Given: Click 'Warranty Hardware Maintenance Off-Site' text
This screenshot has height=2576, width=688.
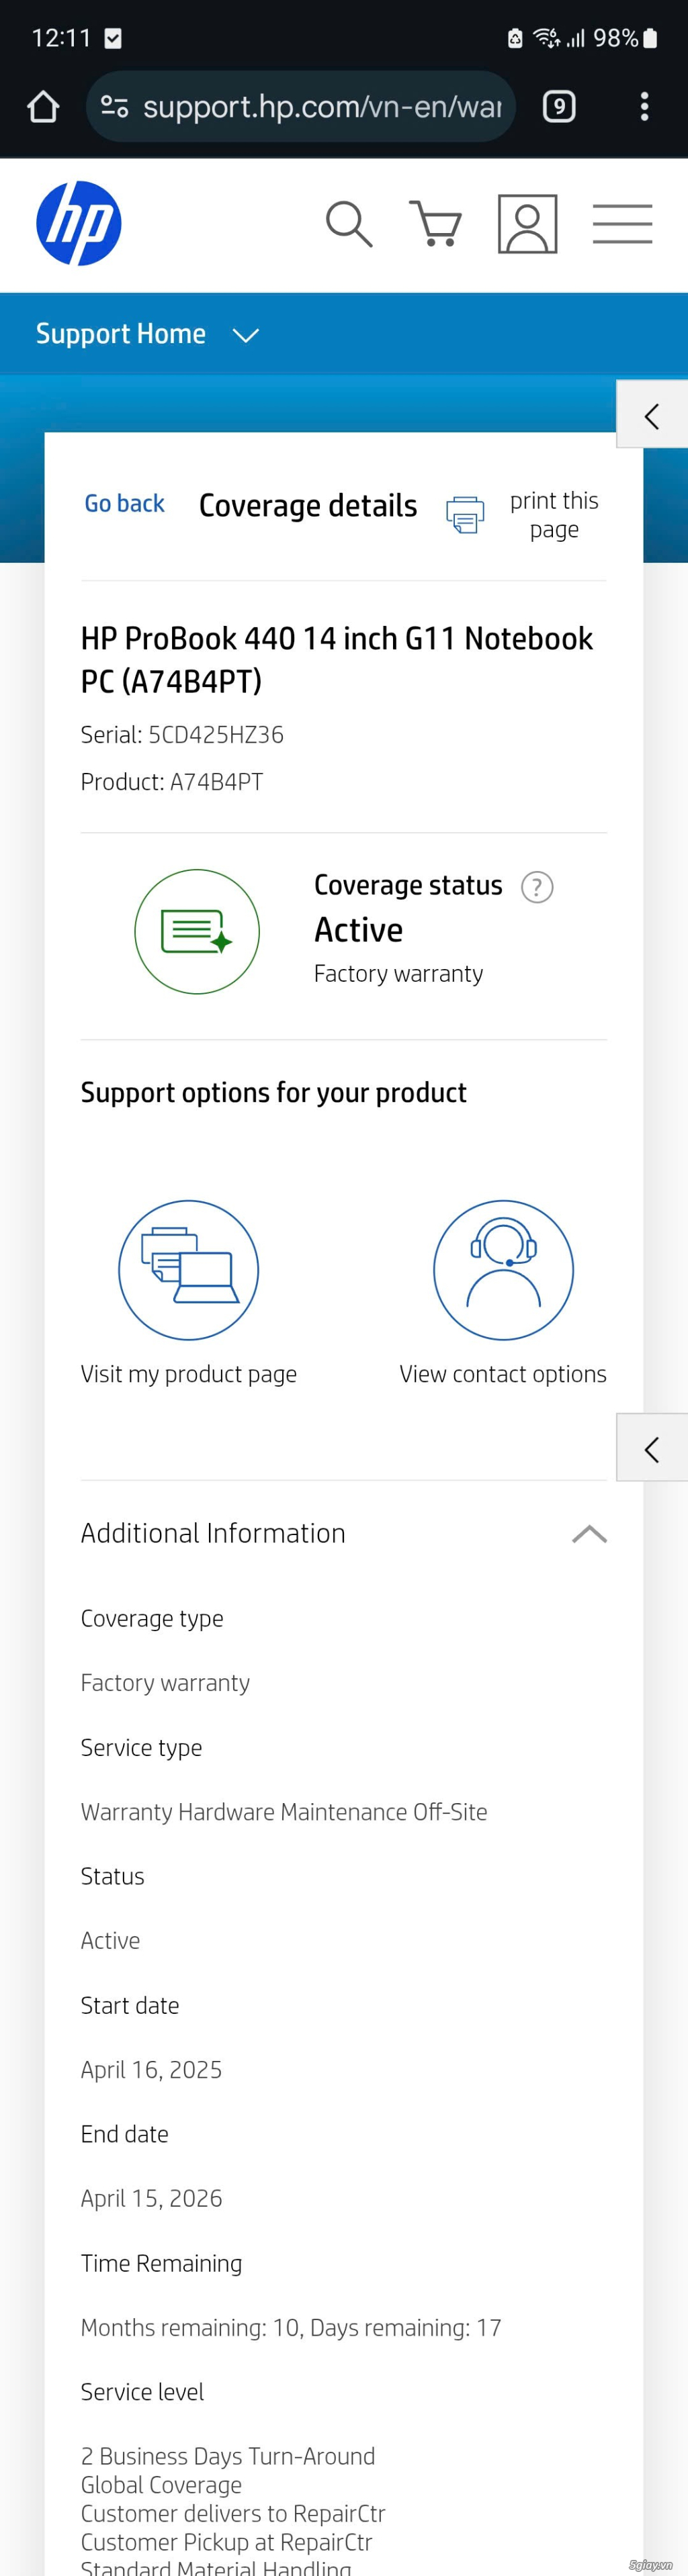Looking at the screenshot, I should [x=284, y=1812].
